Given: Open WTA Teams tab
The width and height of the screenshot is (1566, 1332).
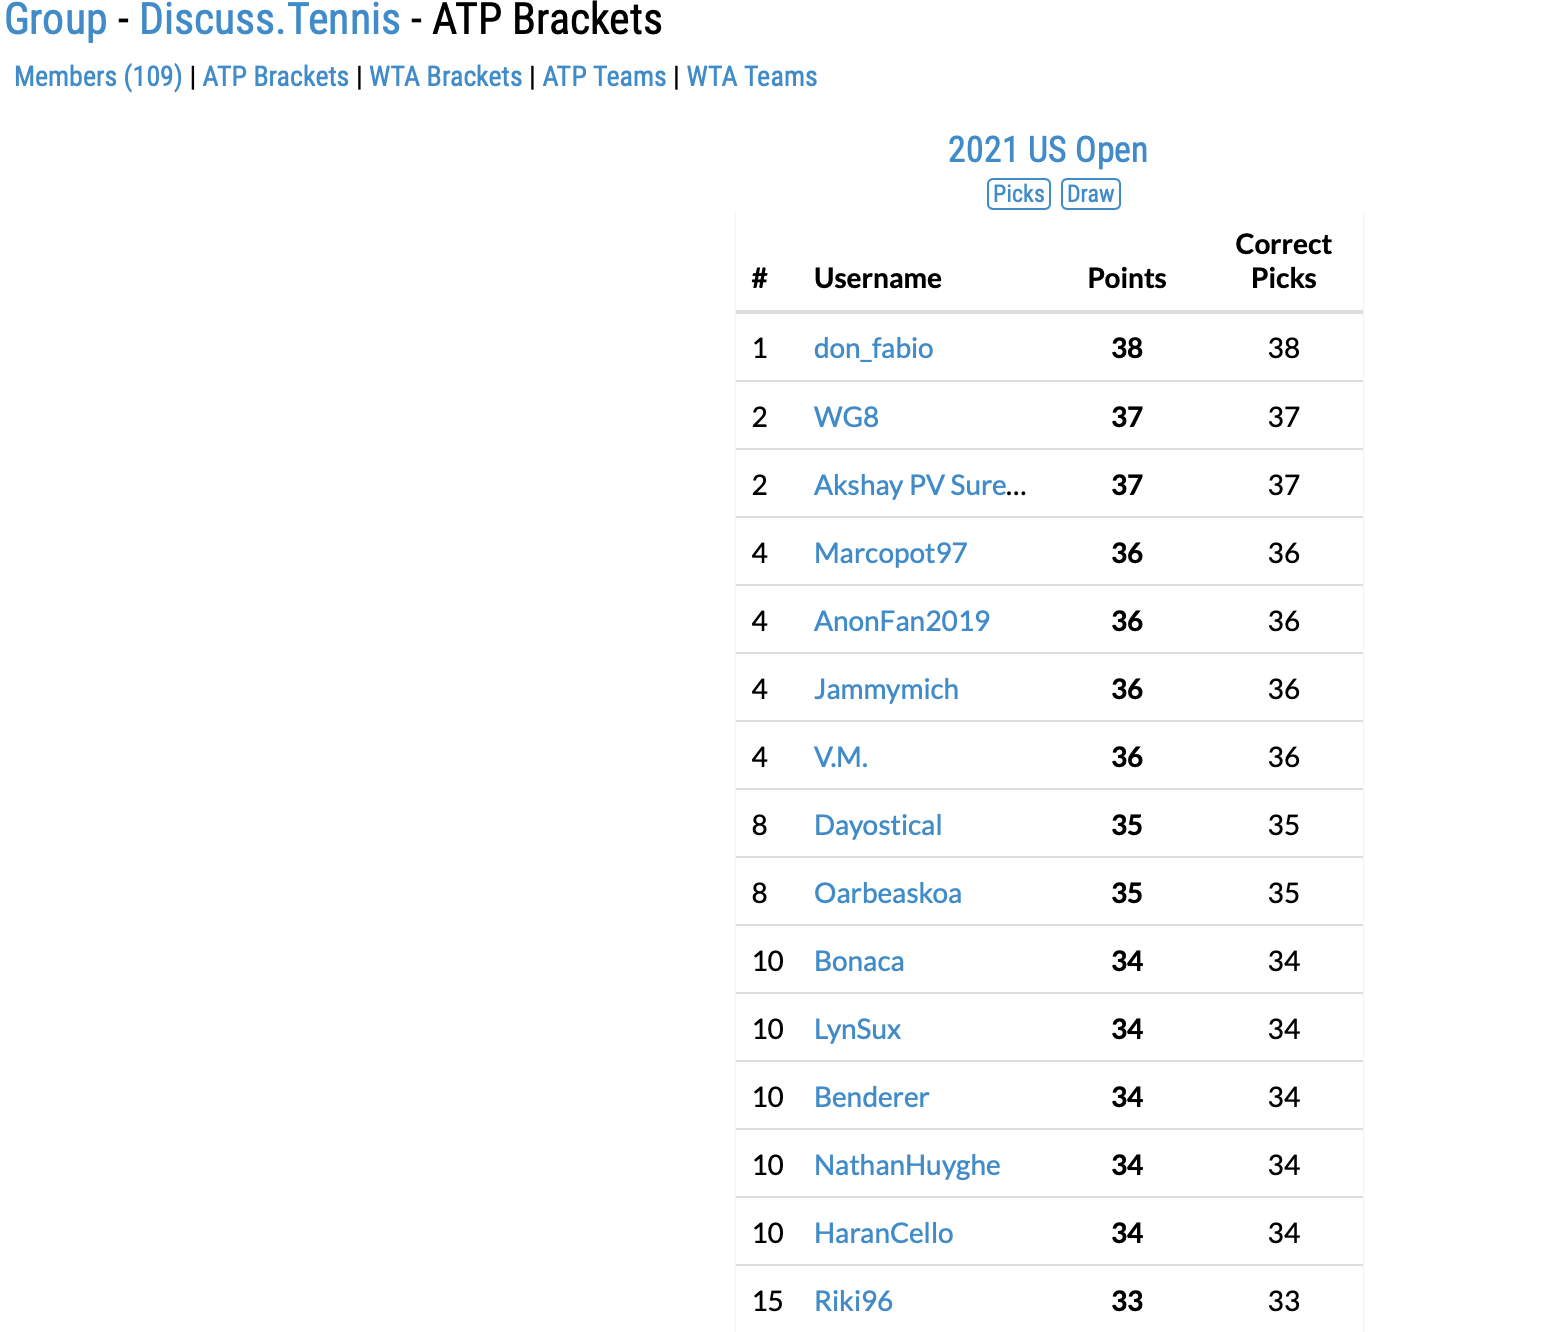Looking at the screenshot, I should click(x=752, y=77).
